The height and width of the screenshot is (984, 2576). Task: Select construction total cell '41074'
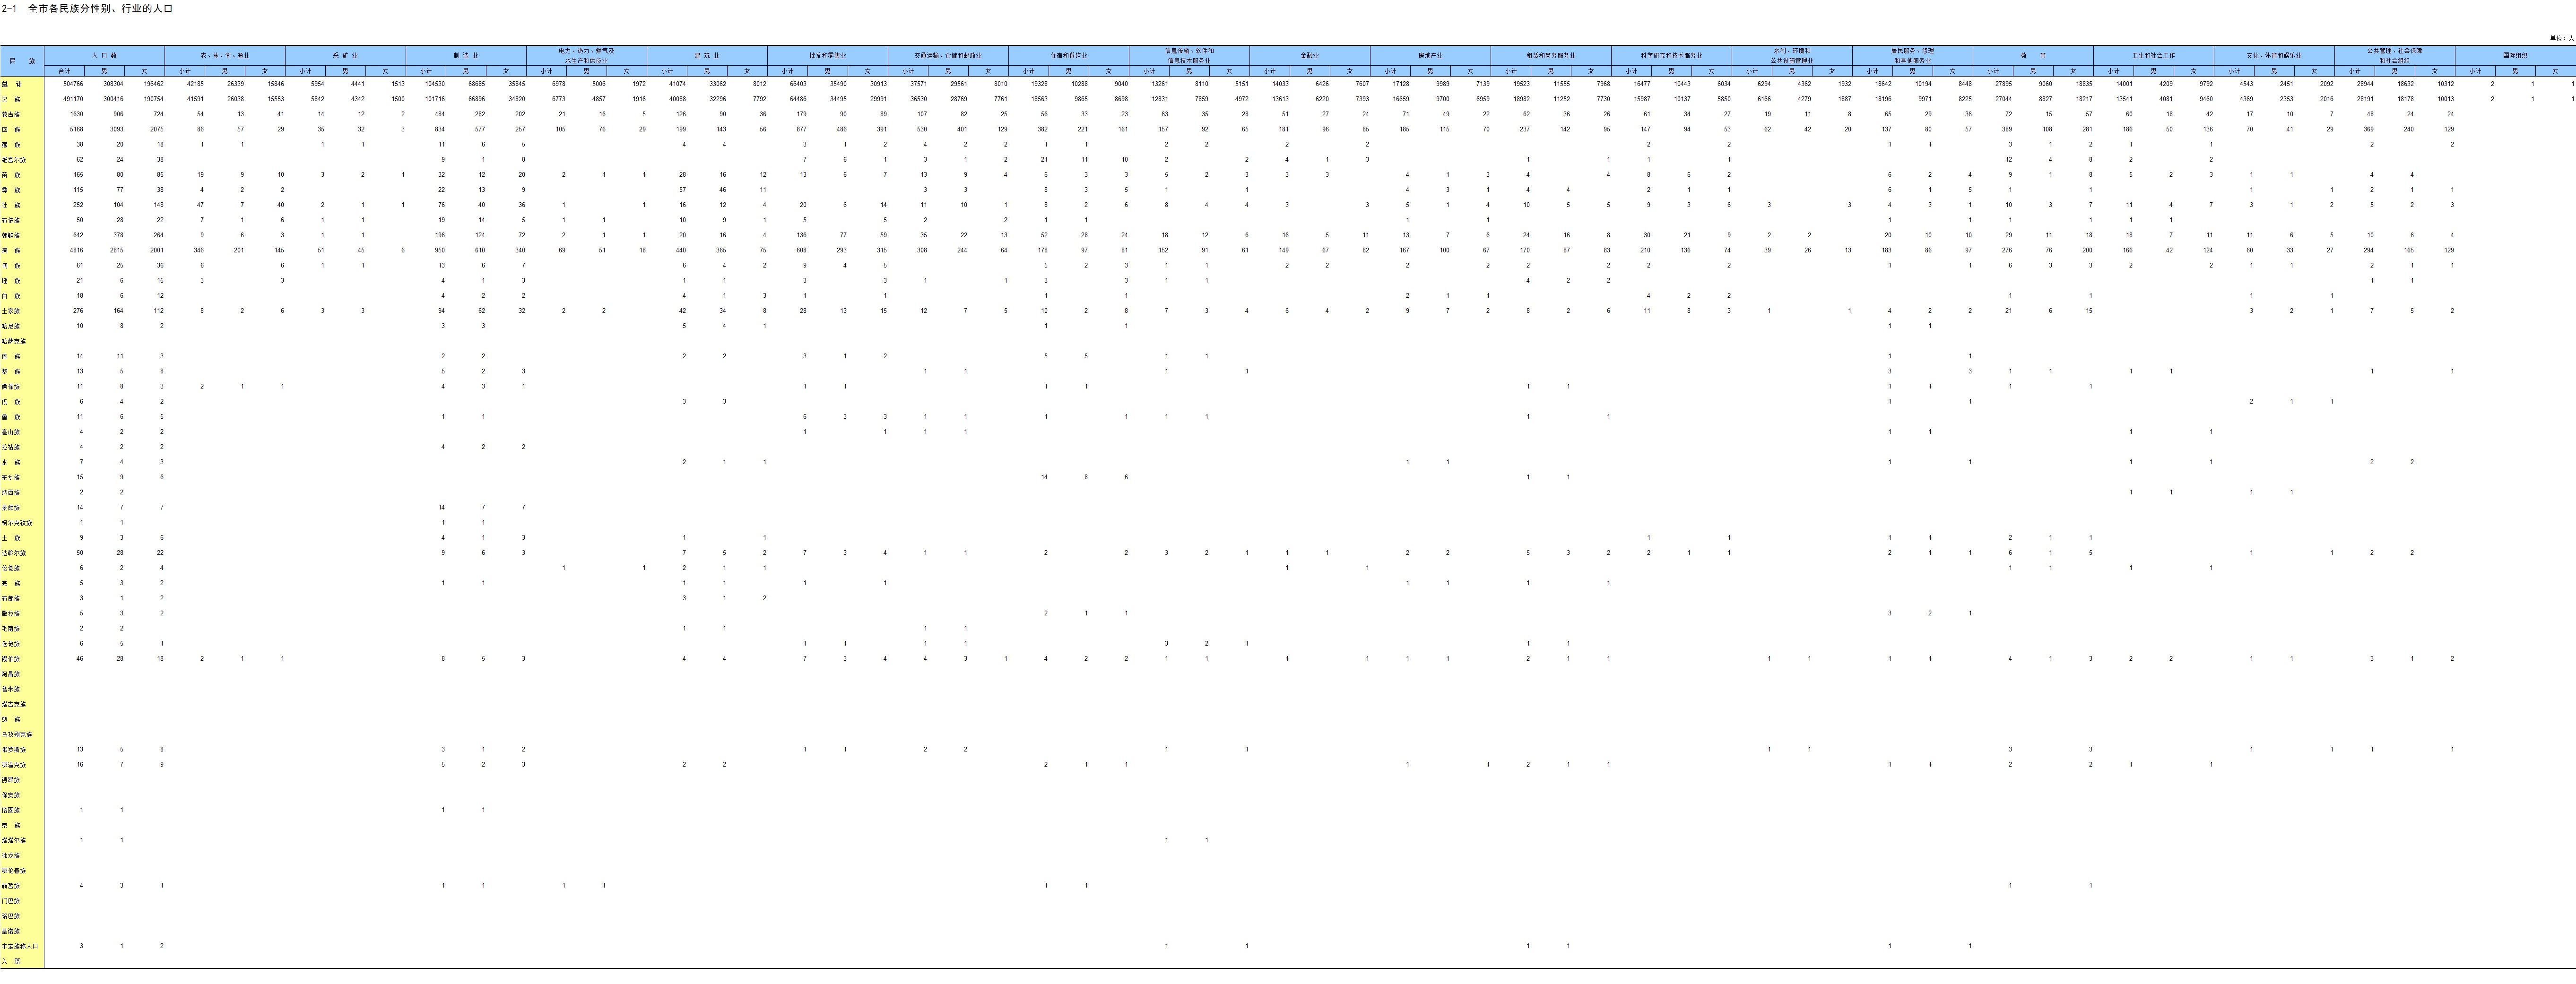(677, 84)
